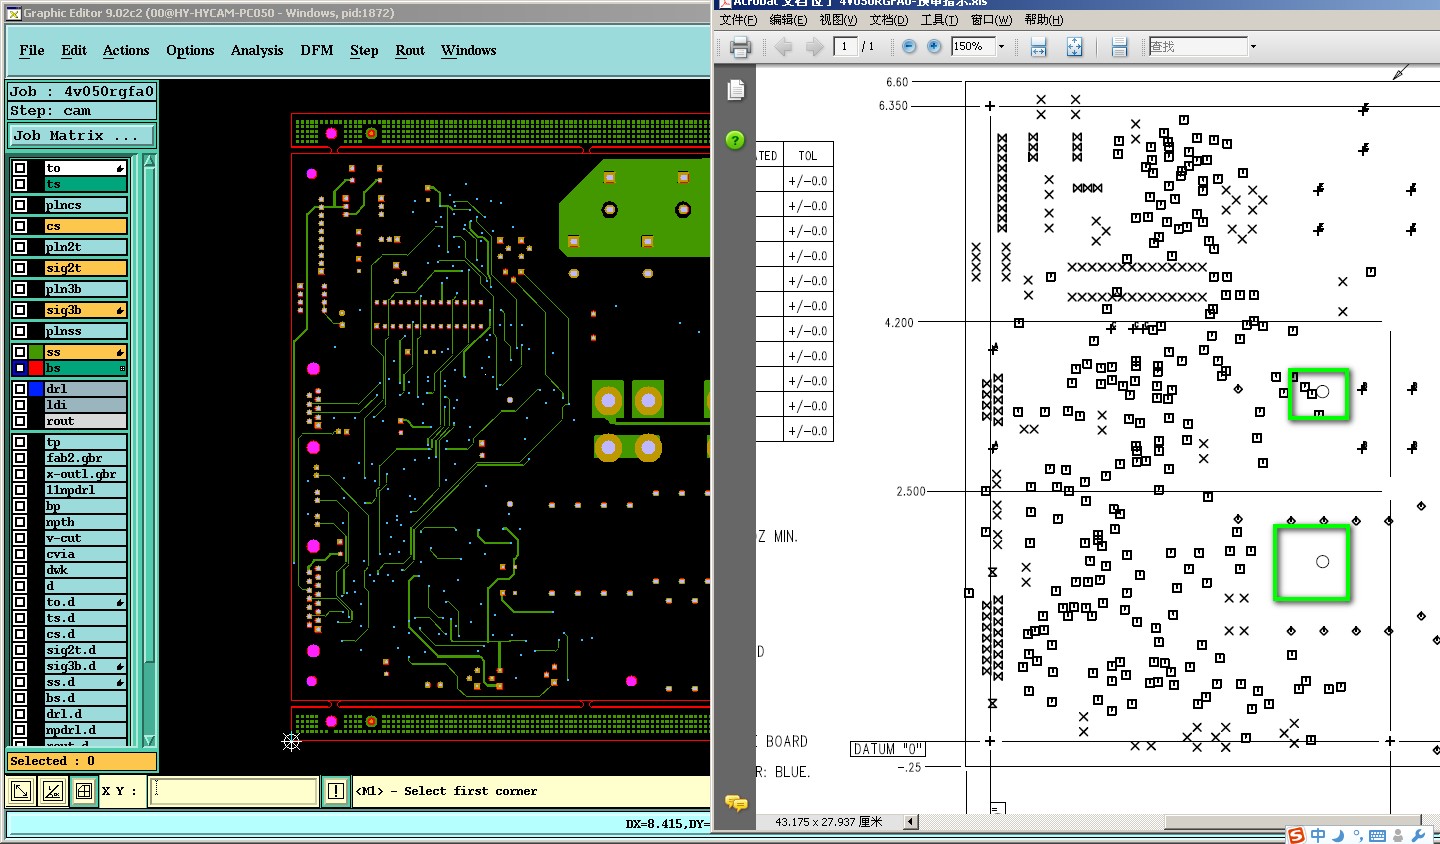1440x844 pixels.
Task: Click the X Y coordinate input field
Action: pyautogui.click(x=234, y=791)
